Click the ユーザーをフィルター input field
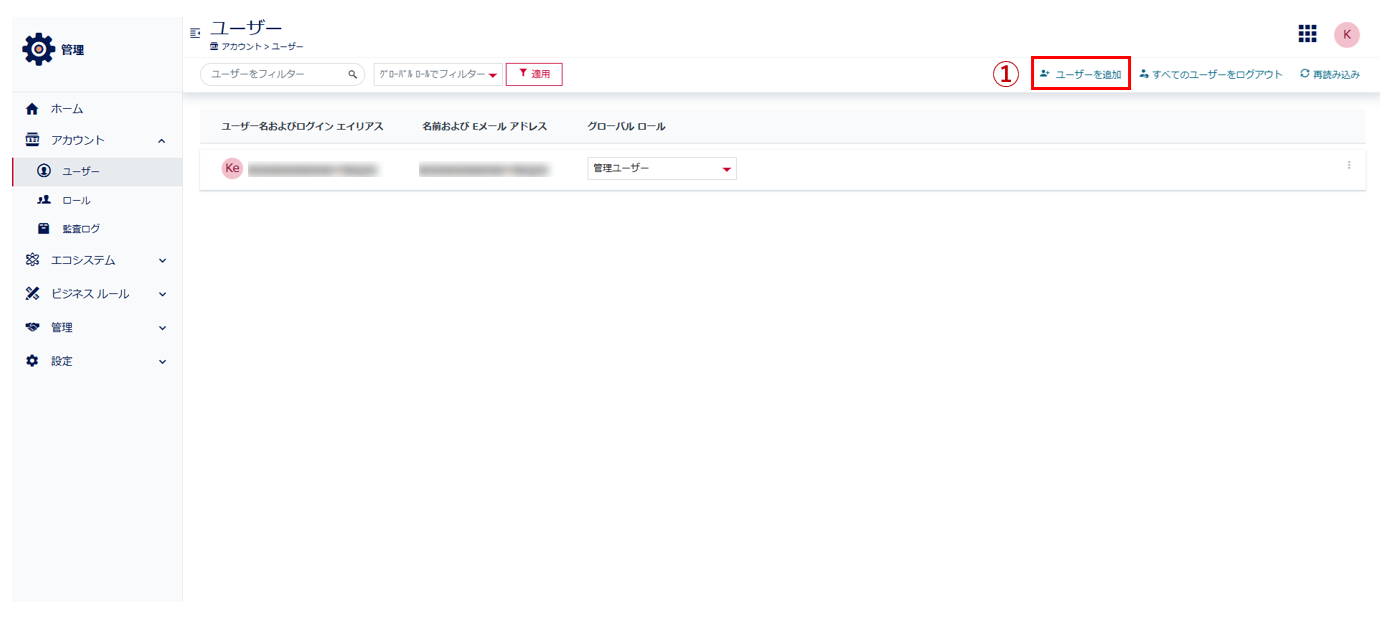 [x=275, y=74]
